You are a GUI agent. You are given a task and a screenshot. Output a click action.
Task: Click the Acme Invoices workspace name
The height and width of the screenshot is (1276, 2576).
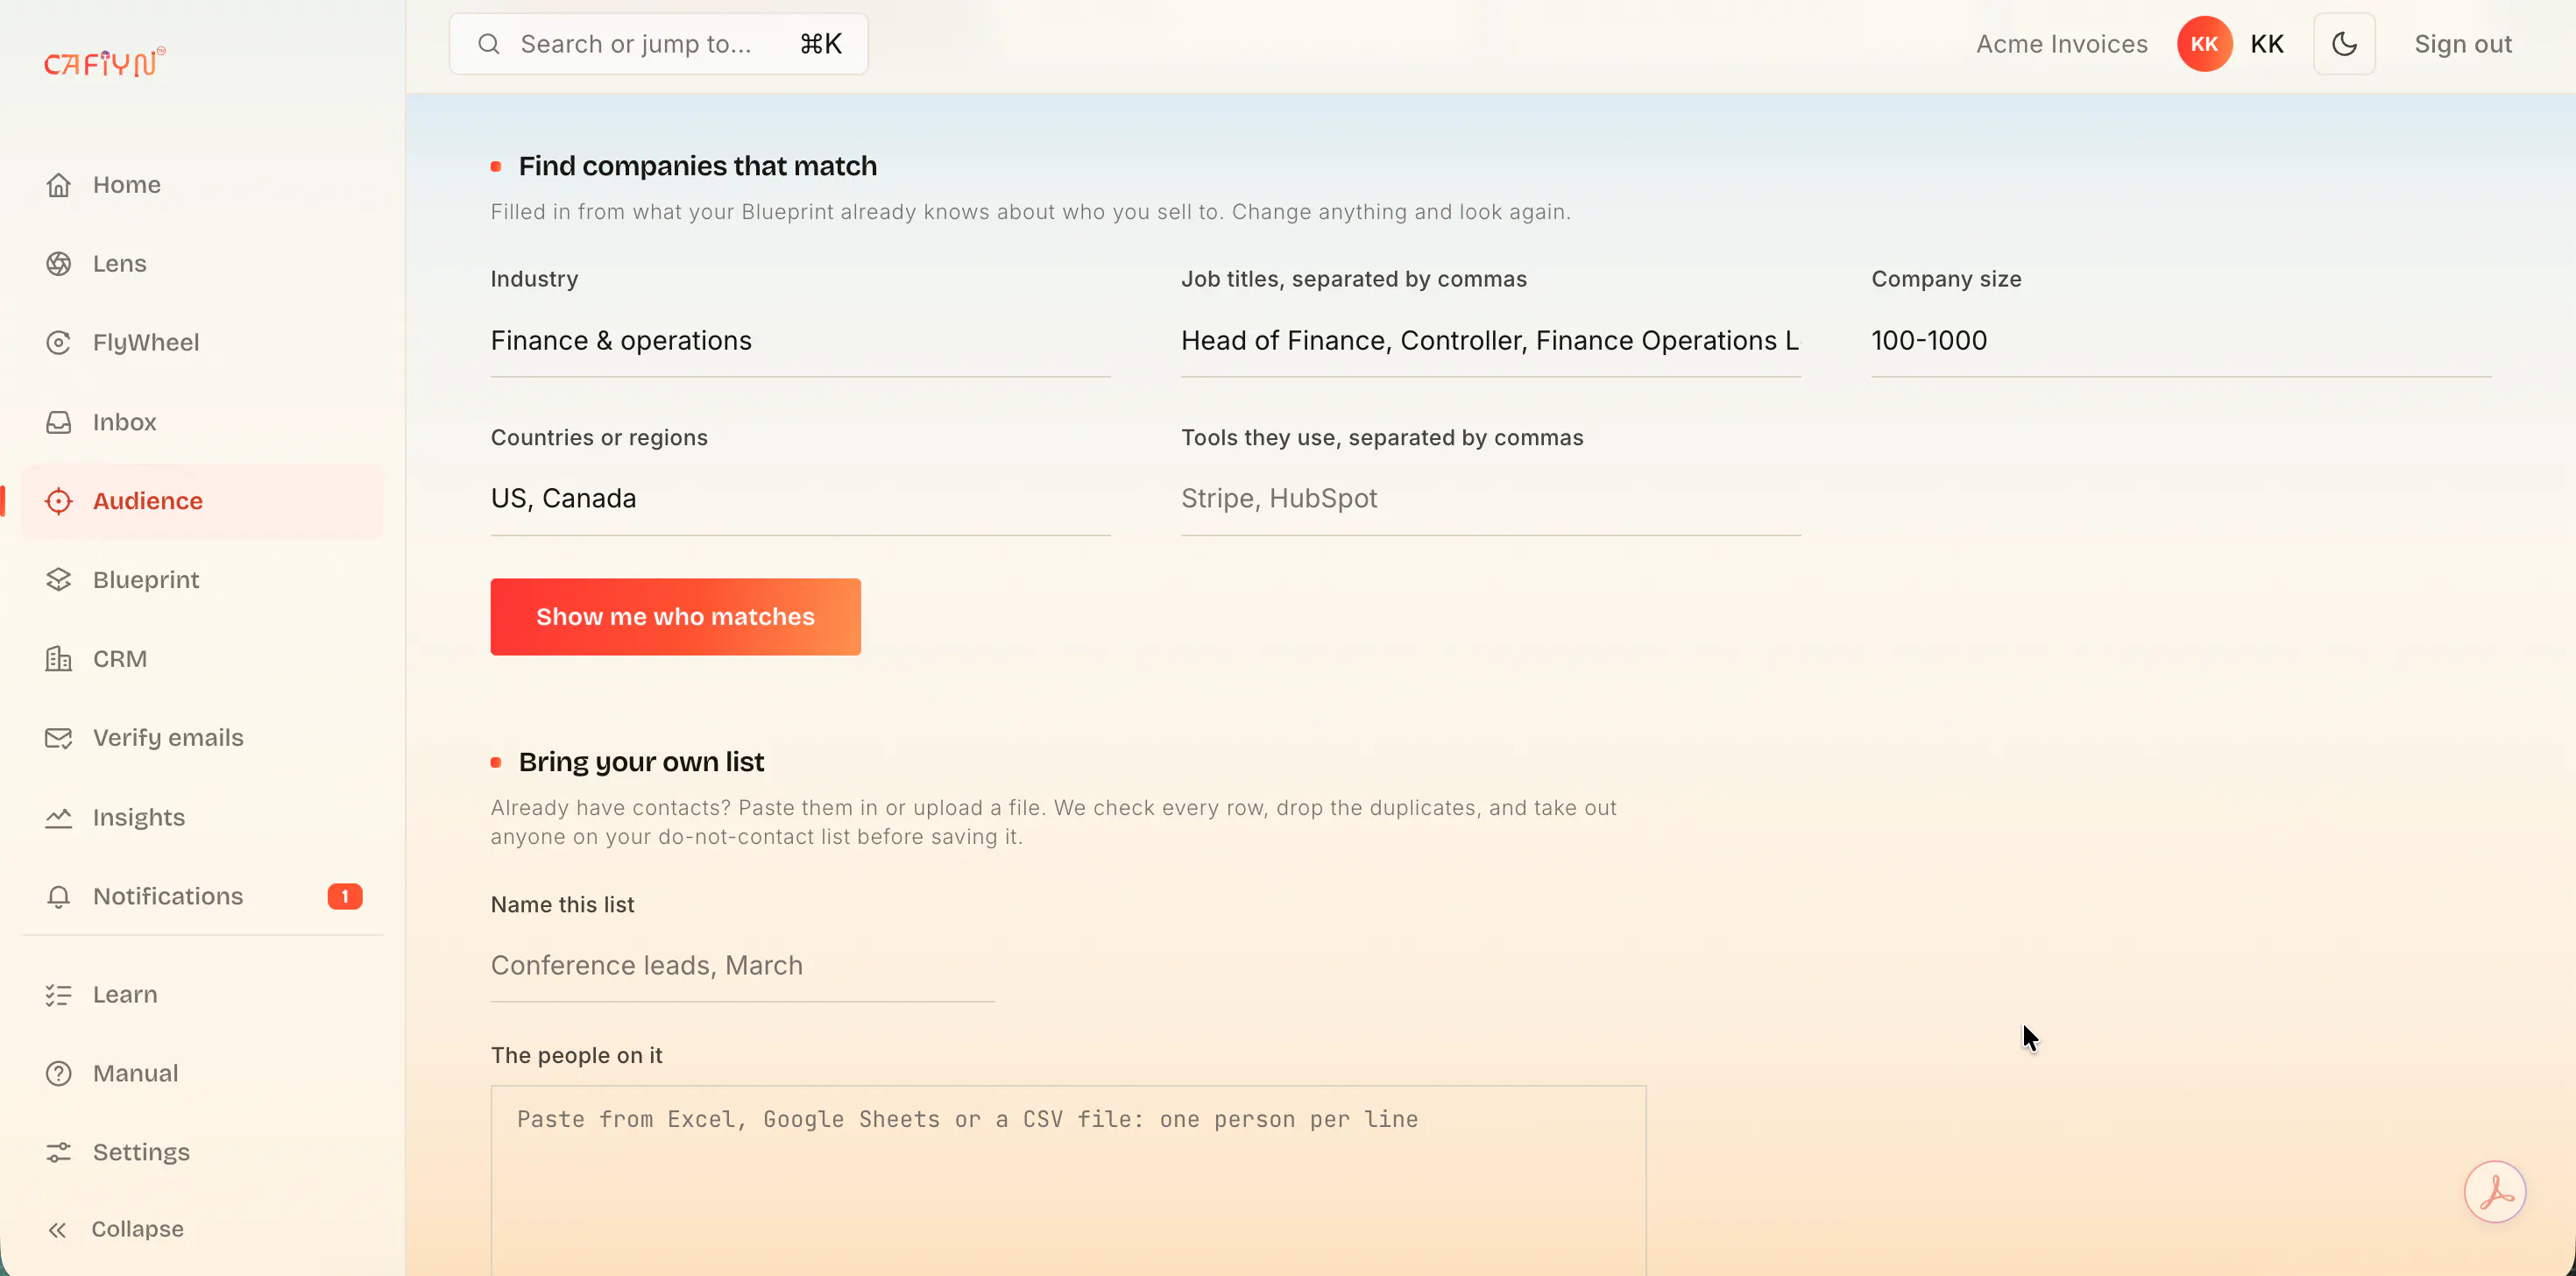point(2061,44)
